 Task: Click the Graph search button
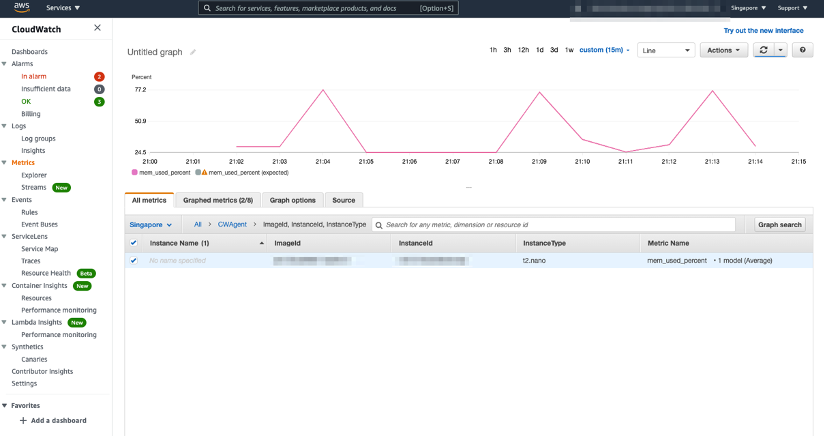780,225
